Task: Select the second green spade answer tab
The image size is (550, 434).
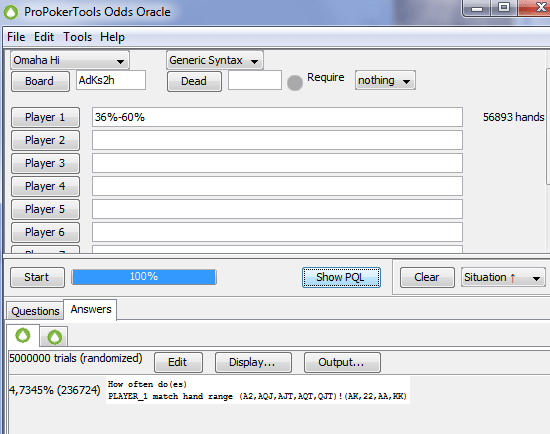Action: 54,337
